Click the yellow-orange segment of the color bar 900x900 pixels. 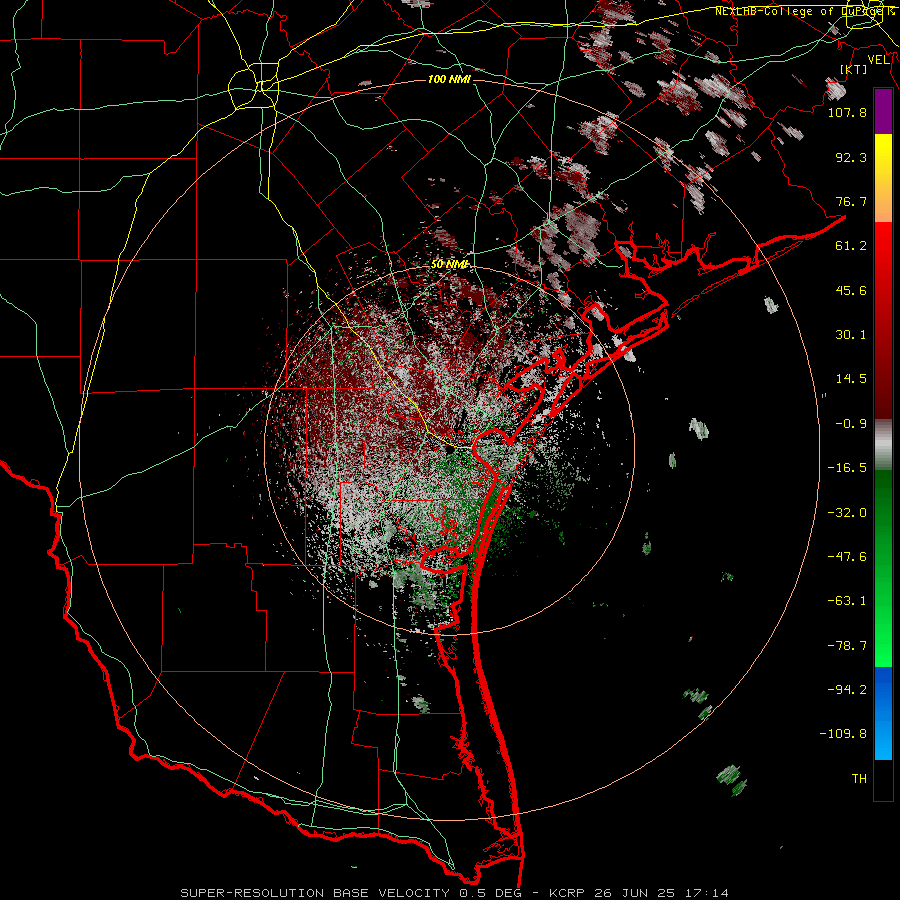tap(883, 178)
